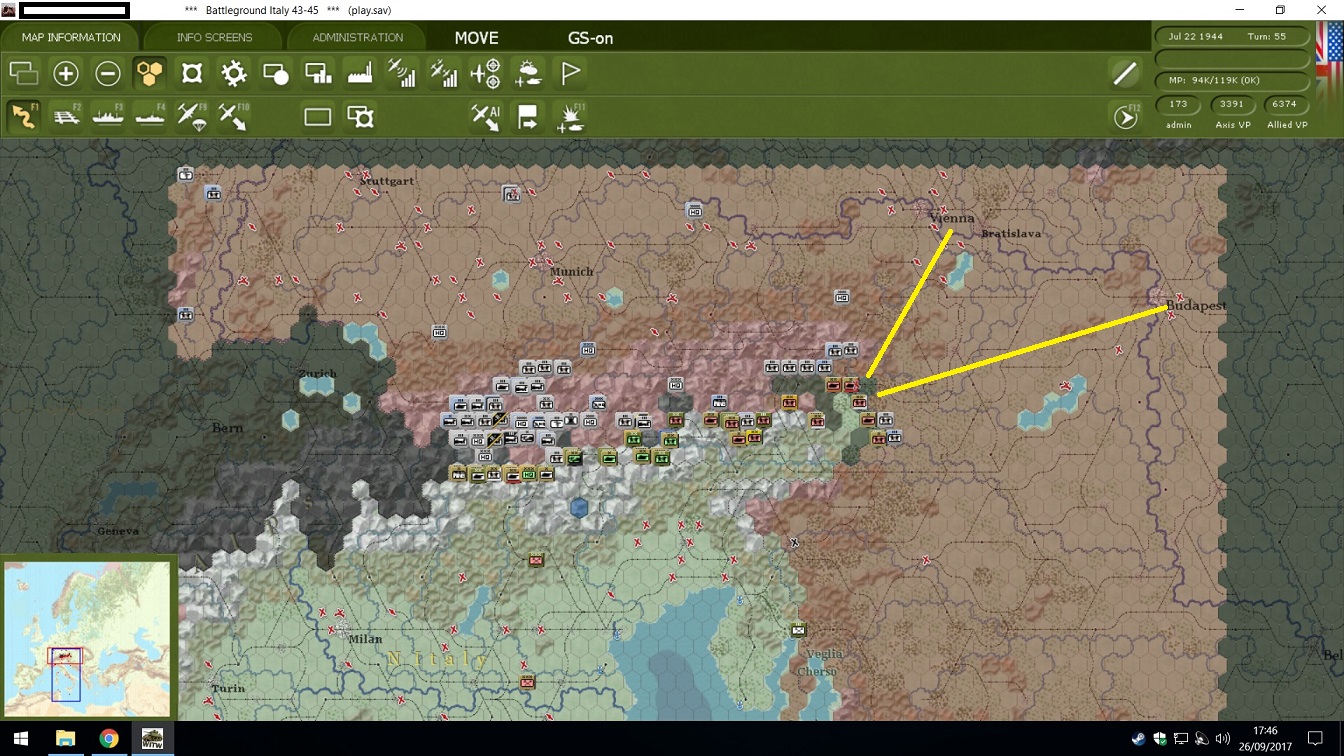Screen dimensions: 1344x756
Task: Click the plane with targets icon
Action: click(486, 73)
